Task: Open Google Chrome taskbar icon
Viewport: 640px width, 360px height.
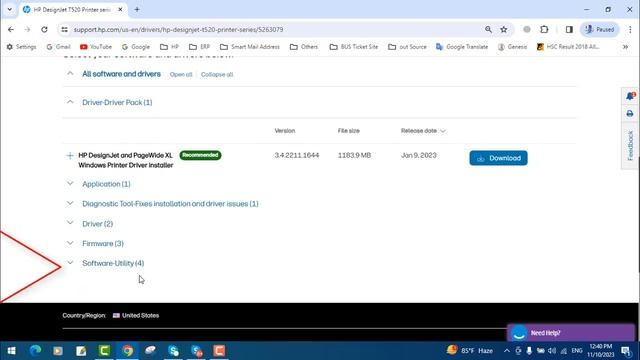Action: pos(127,351)
